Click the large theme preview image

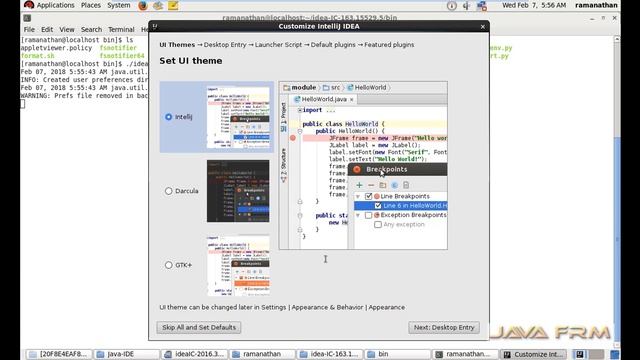(363, 165)
